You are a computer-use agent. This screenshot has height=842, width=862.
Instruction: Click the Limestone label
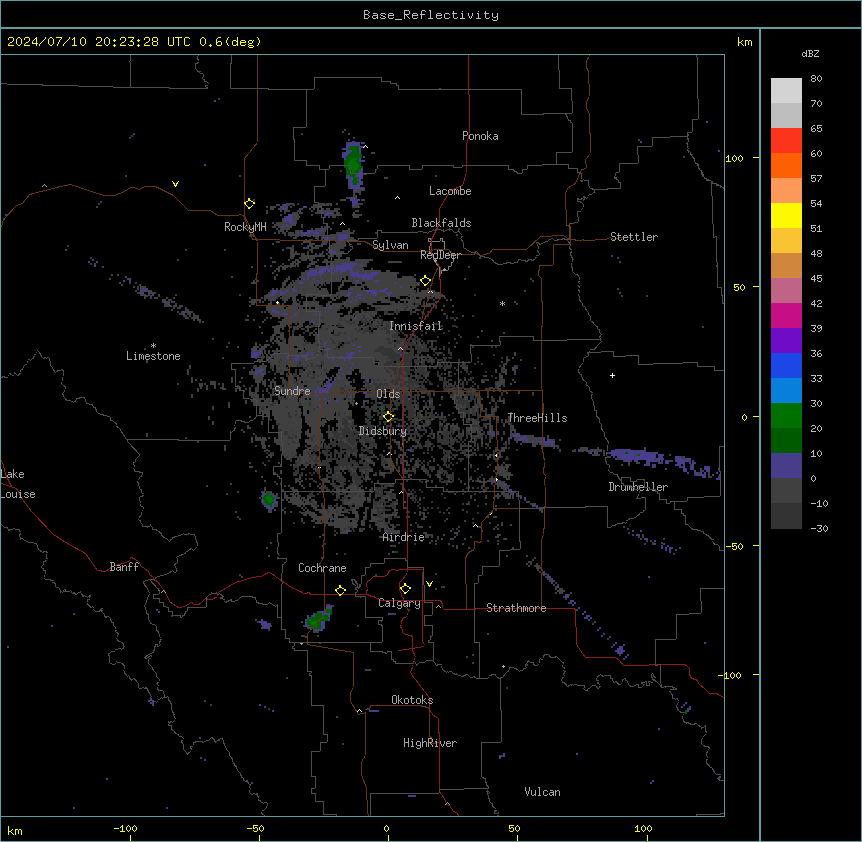(x=153, y=356)
